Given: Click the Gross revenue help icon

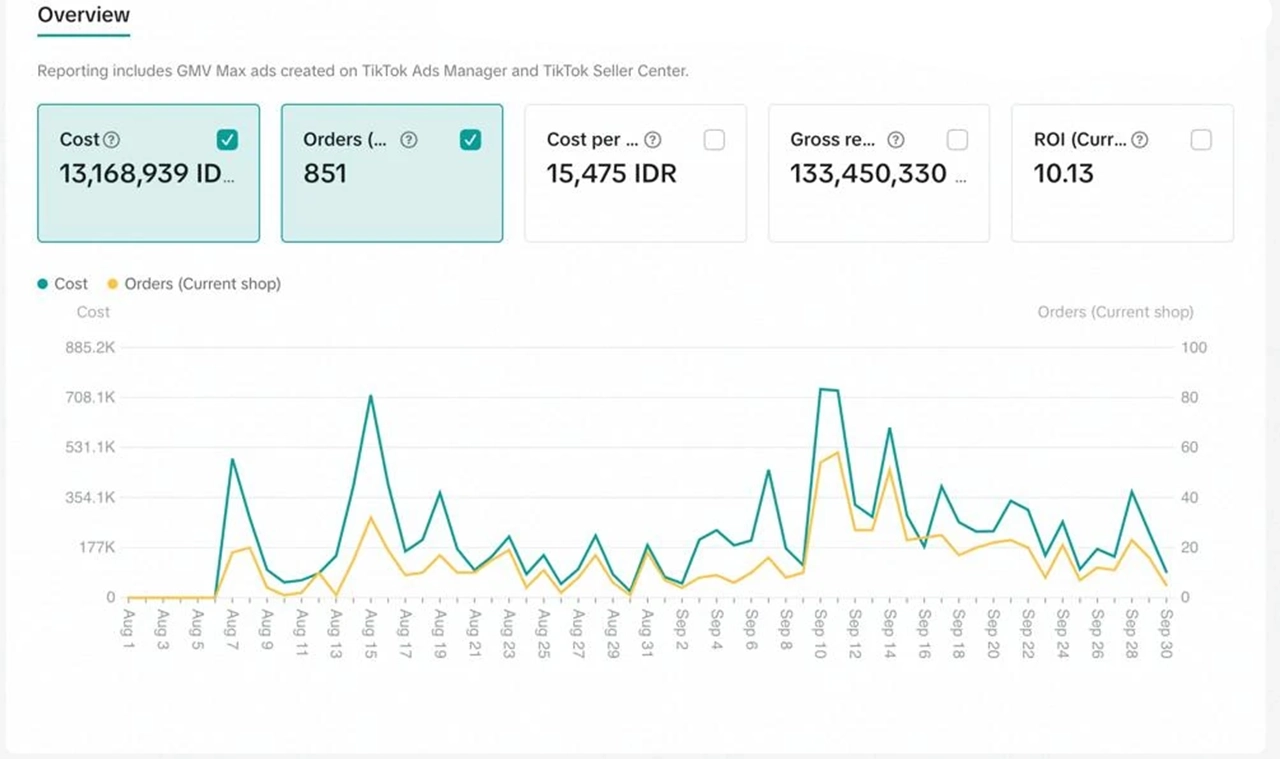Looking at the screenshot, I should (896, 140).
